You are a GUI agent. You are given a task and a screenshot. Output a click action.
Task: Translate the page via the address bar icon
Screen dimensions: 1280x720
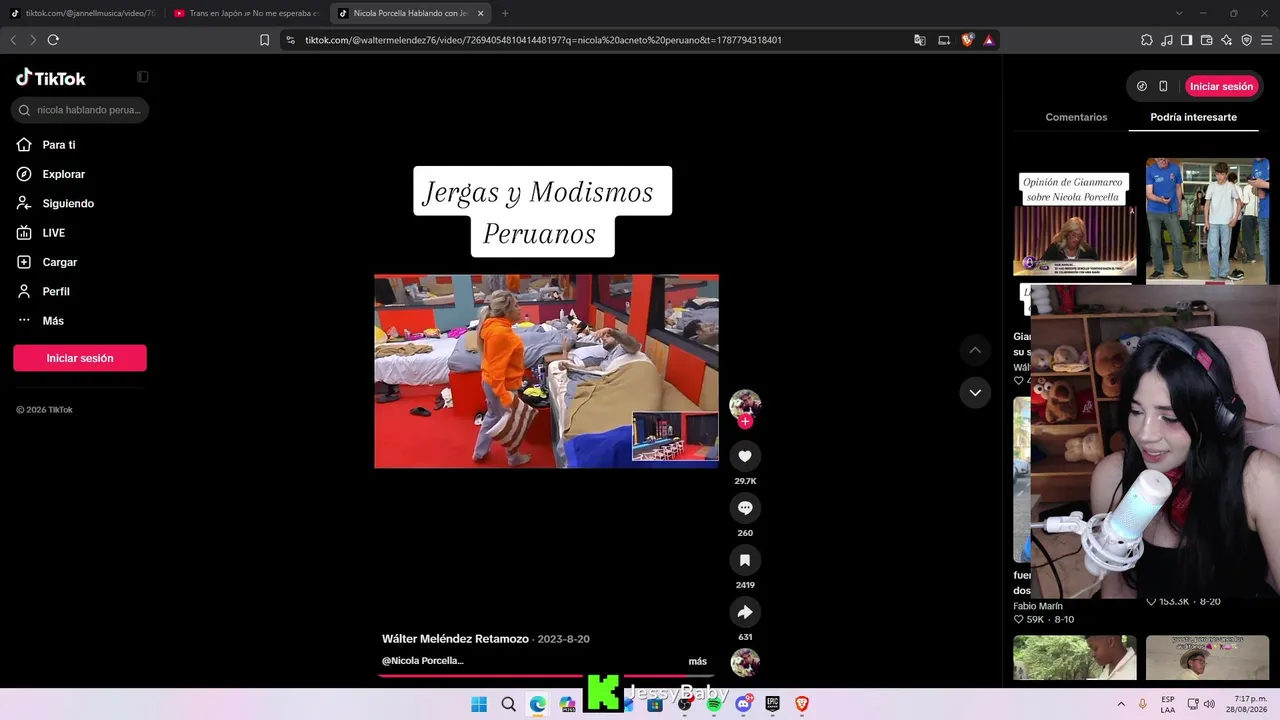click(x=920, y=40)
